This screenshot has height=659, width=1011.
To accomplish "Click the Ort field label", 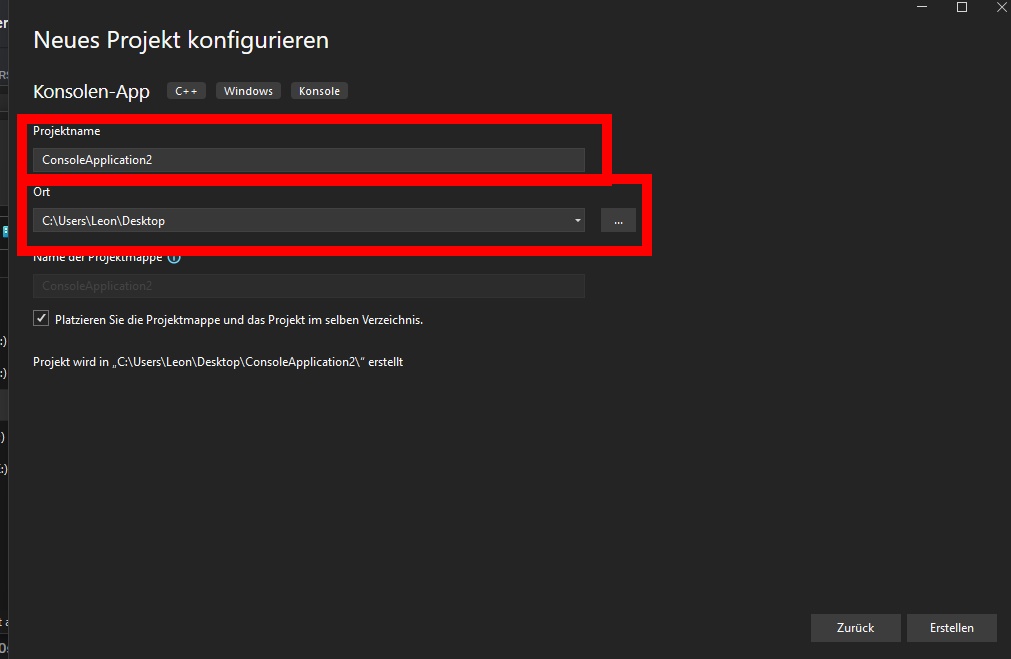I will coord(41,192).
